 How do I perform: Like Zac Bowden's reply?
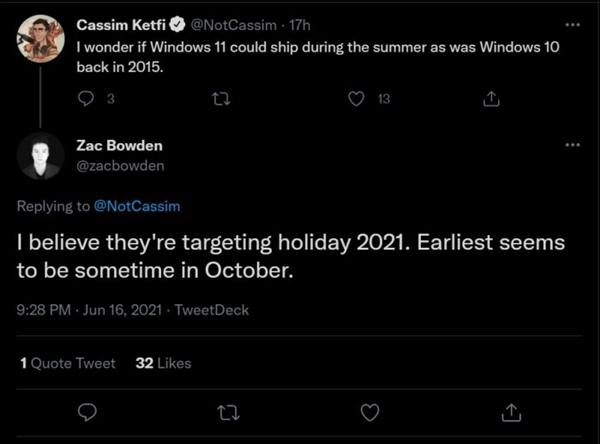point(370,411)
